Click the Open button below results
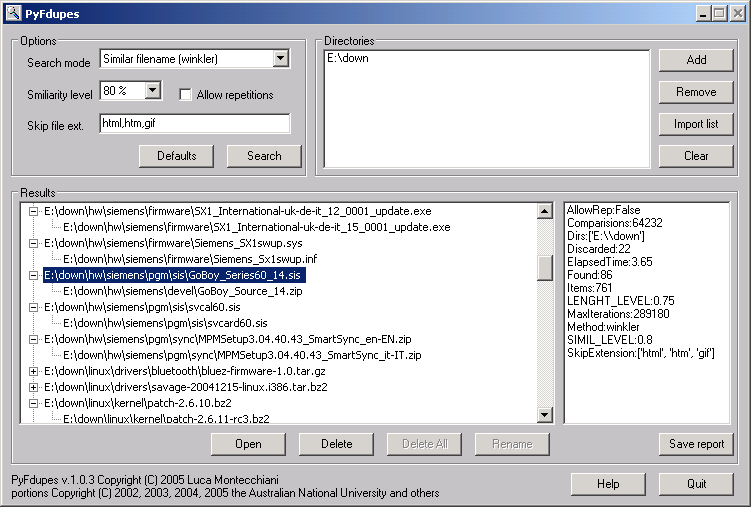The width and height of the screenshot is (751, 507). click(x=248, y=444)
